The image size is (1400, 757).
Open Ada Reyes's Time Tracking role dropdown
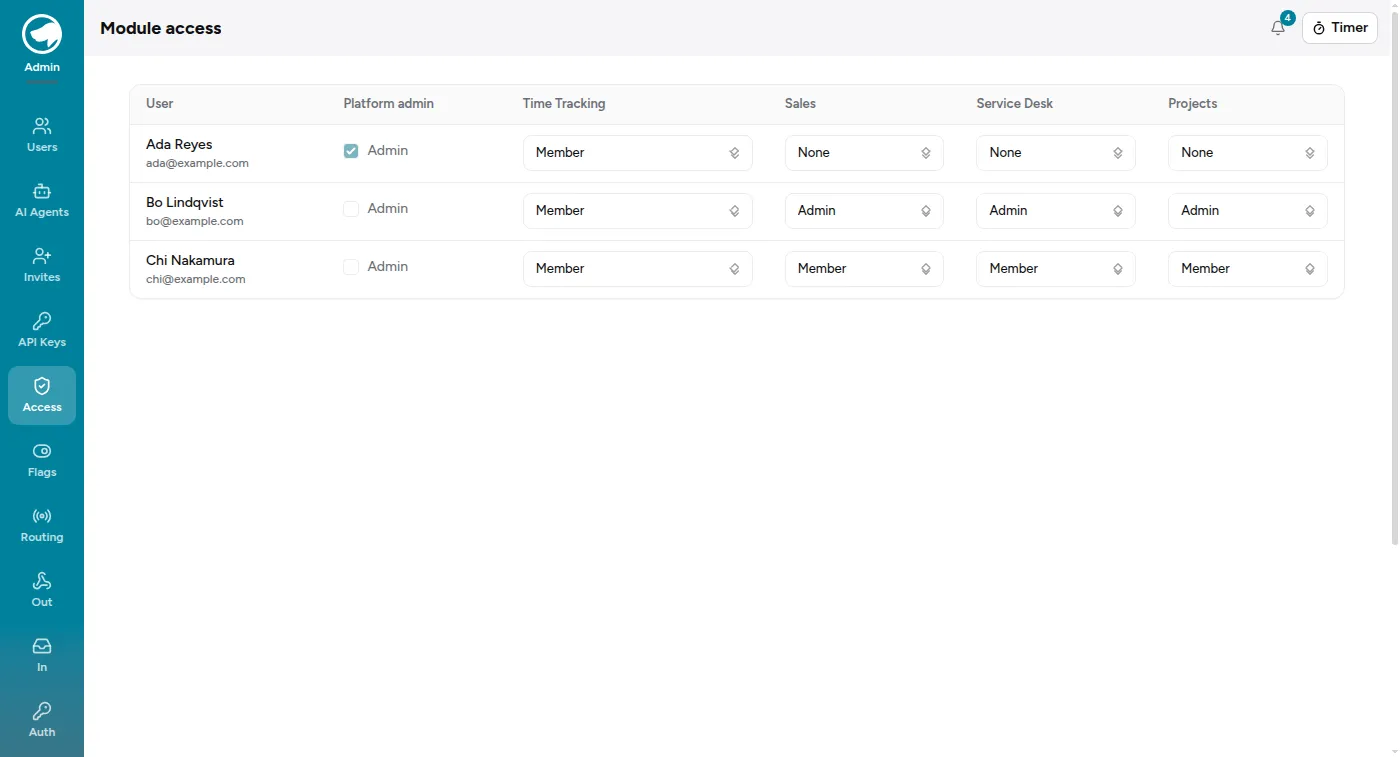637,153
